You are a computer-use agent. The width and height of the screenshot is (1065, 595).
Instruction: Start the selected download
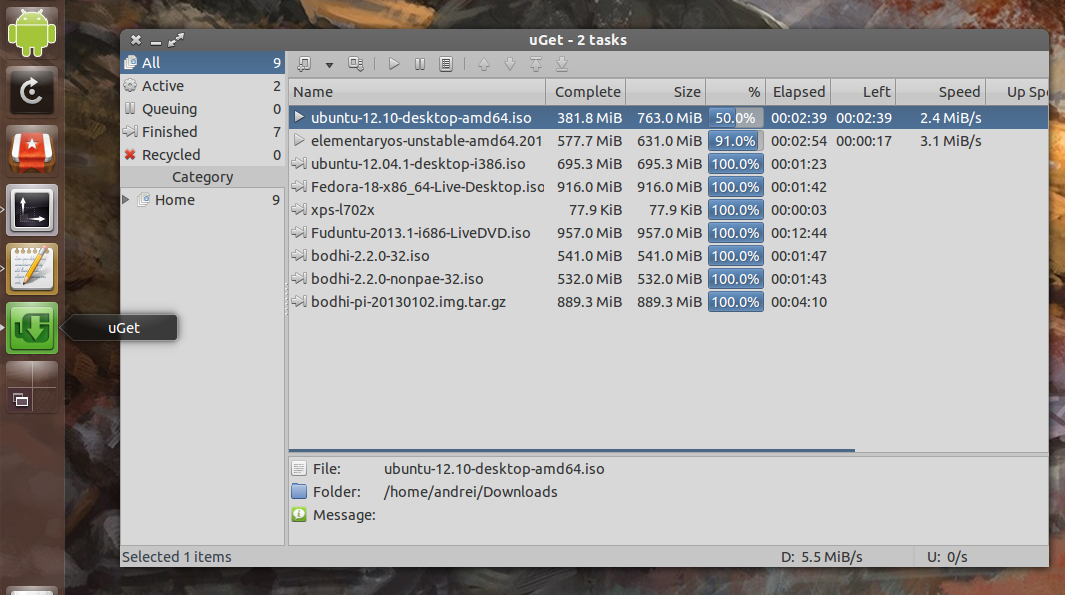[393, 63]
